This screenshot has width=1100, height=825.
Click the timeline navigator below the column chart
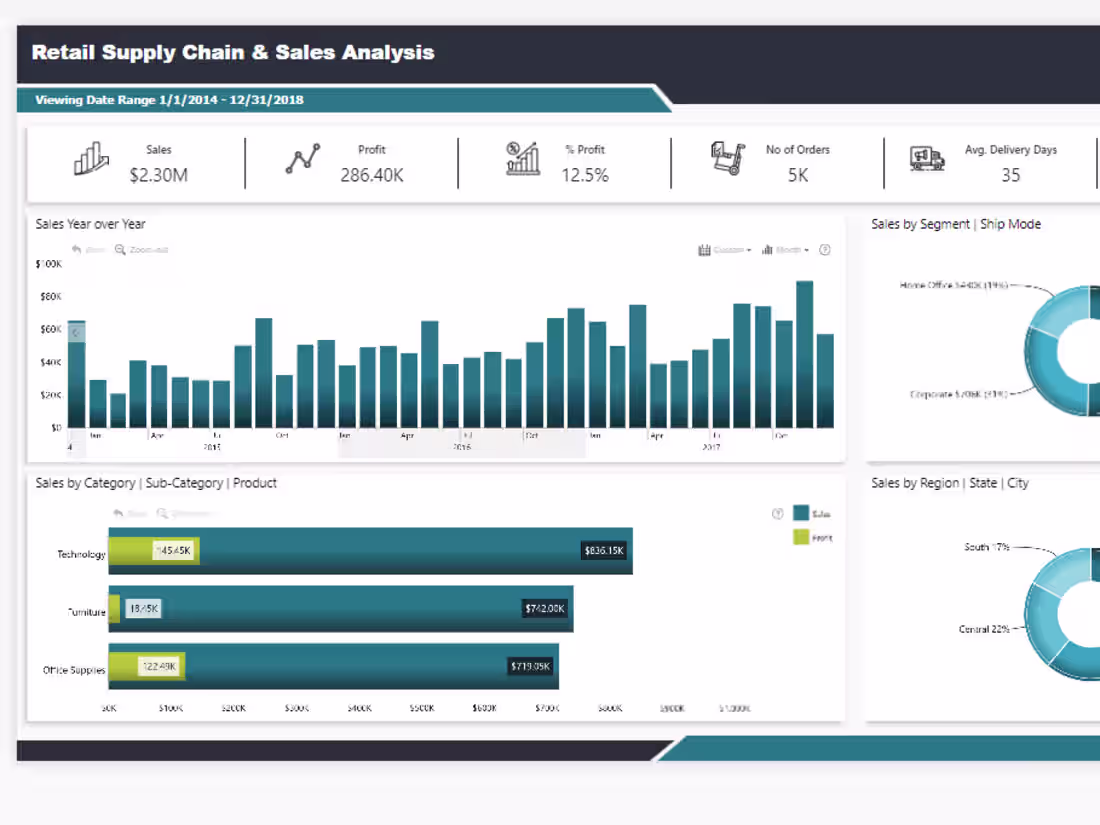[450, 442]
